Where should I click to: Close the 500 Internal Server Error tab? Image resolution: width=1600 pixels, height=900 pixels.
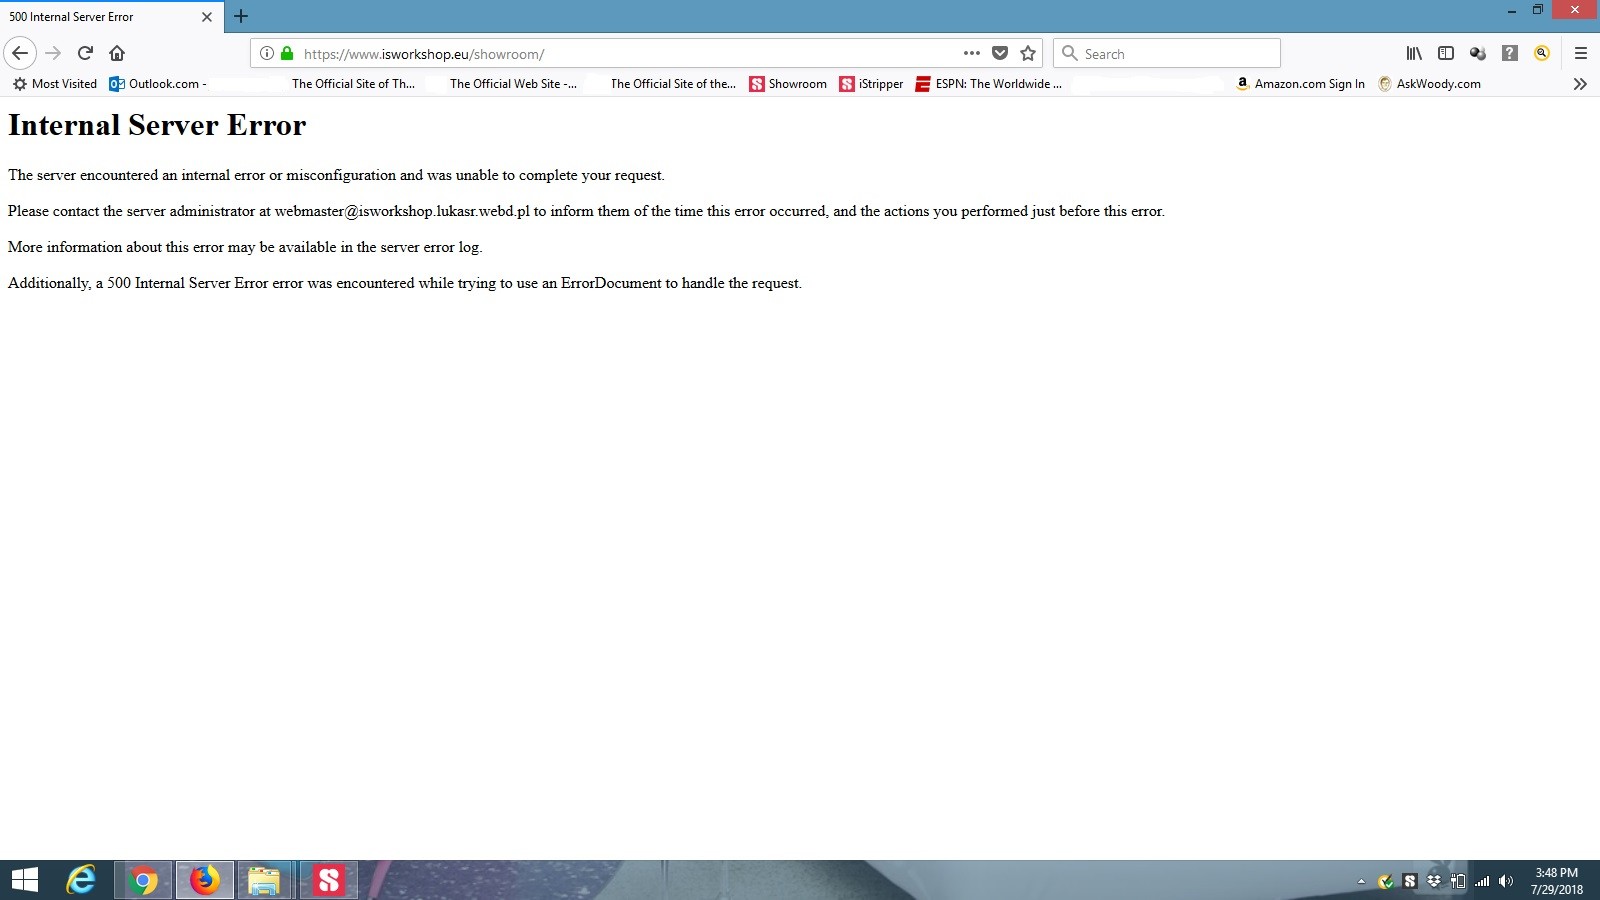(207, 17)
